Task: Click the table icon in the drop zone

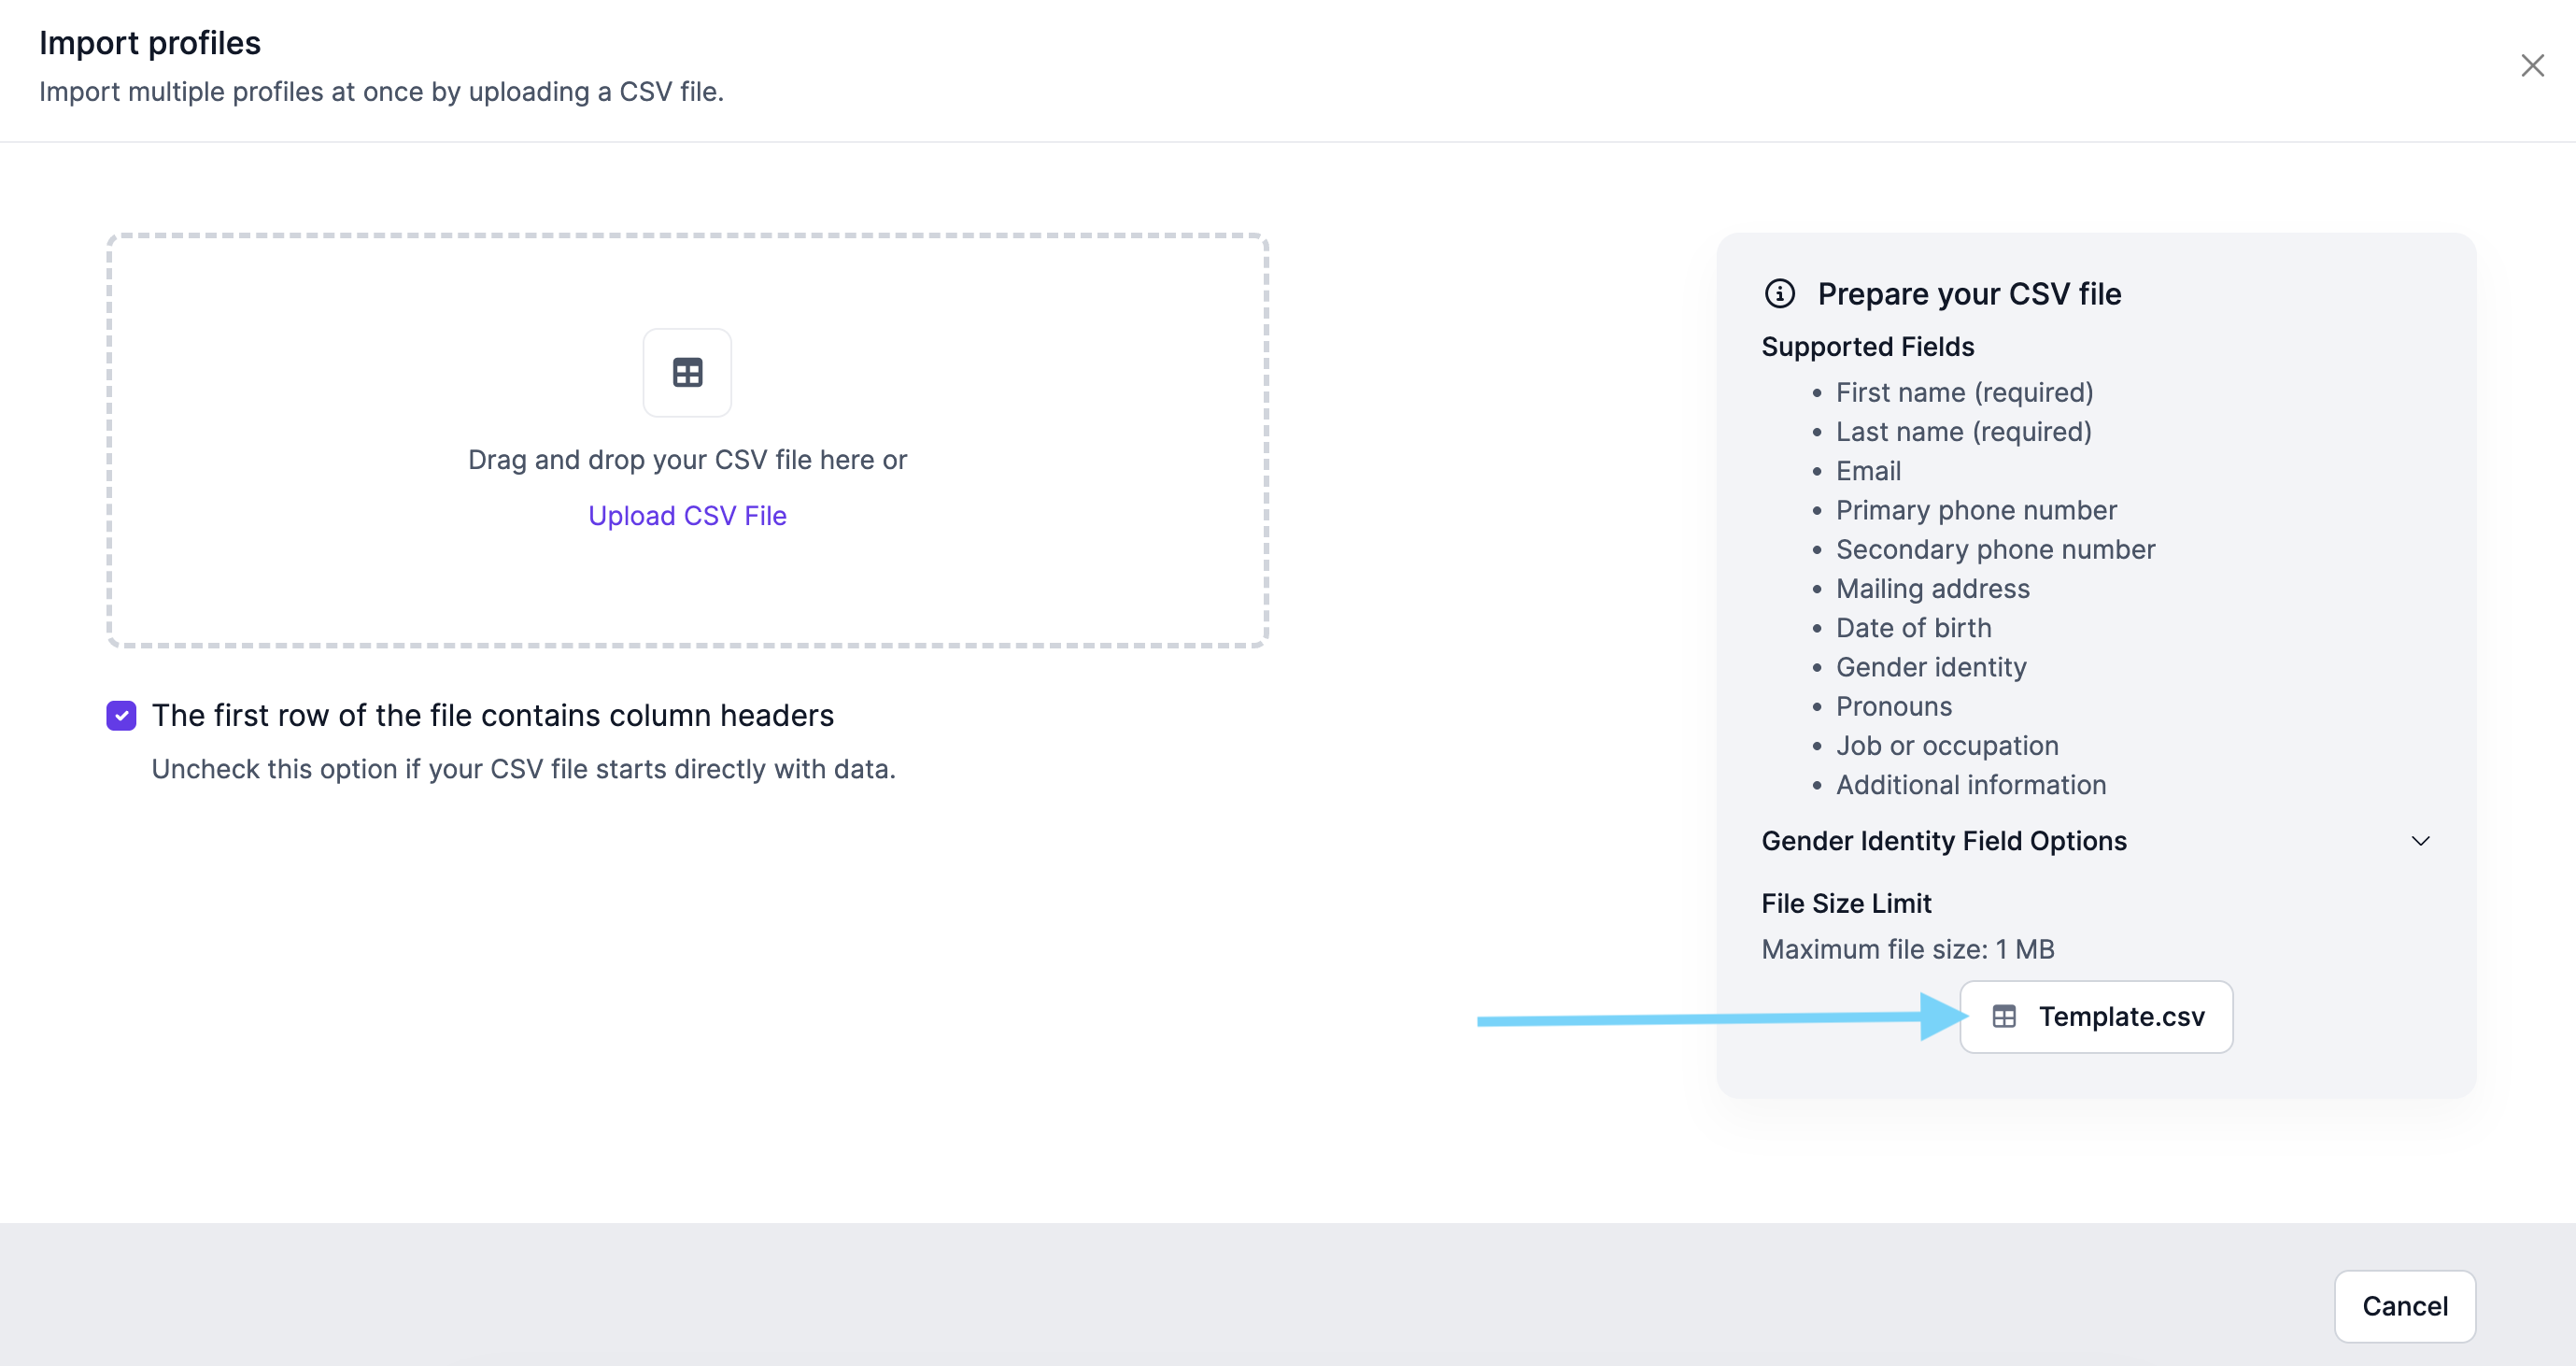Action: coord(687,373)
